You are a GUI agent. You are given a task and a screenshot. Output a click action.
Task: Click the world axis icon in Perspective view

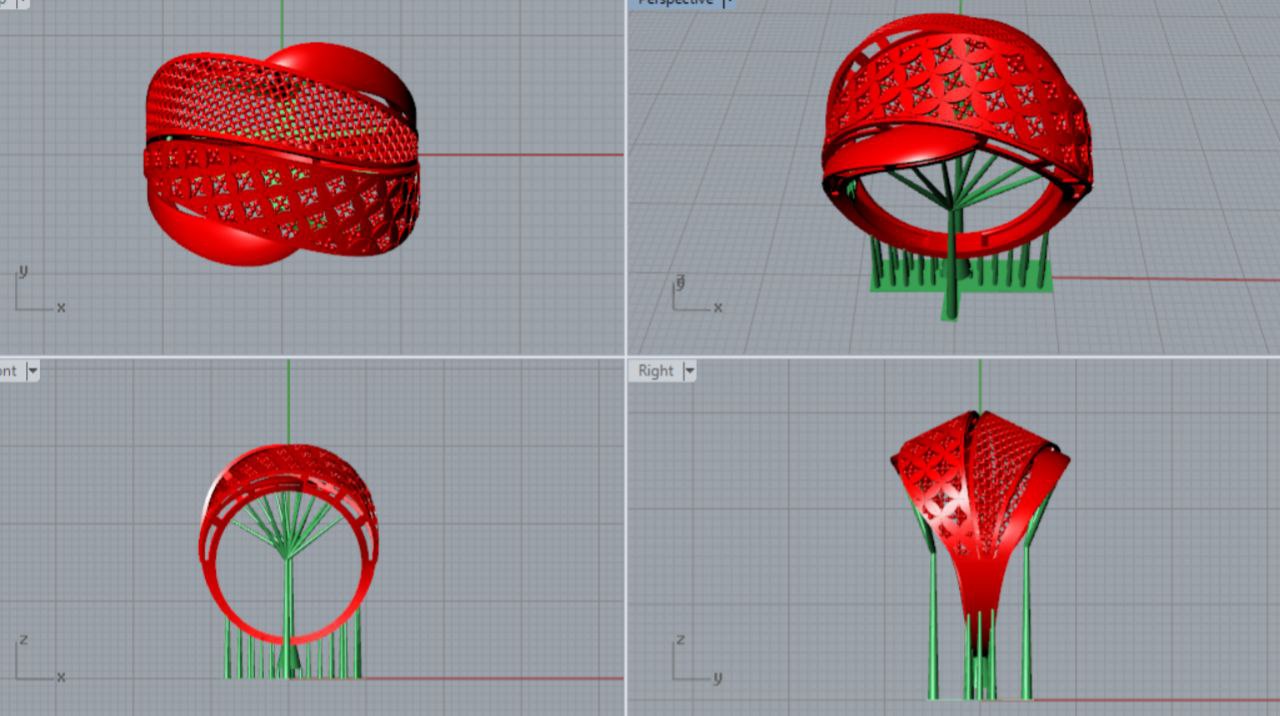tap(693, 297)
